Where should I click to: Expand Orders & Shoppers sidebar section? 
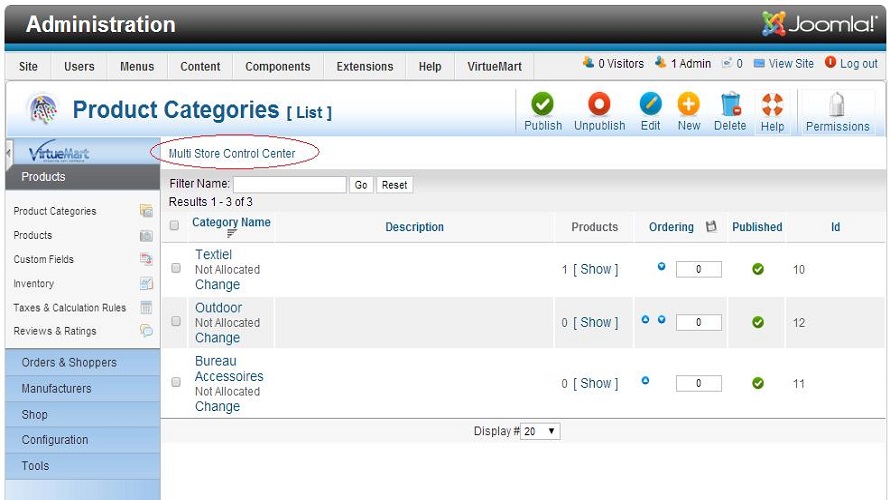point(83,362)
